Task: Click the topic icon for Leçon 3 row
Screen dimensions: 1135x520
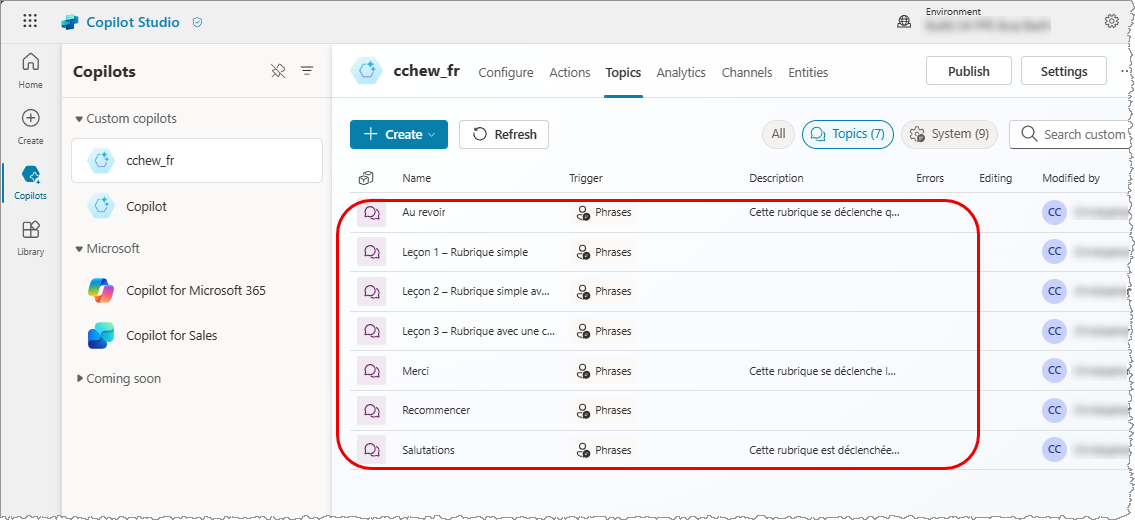Action: 372,331
